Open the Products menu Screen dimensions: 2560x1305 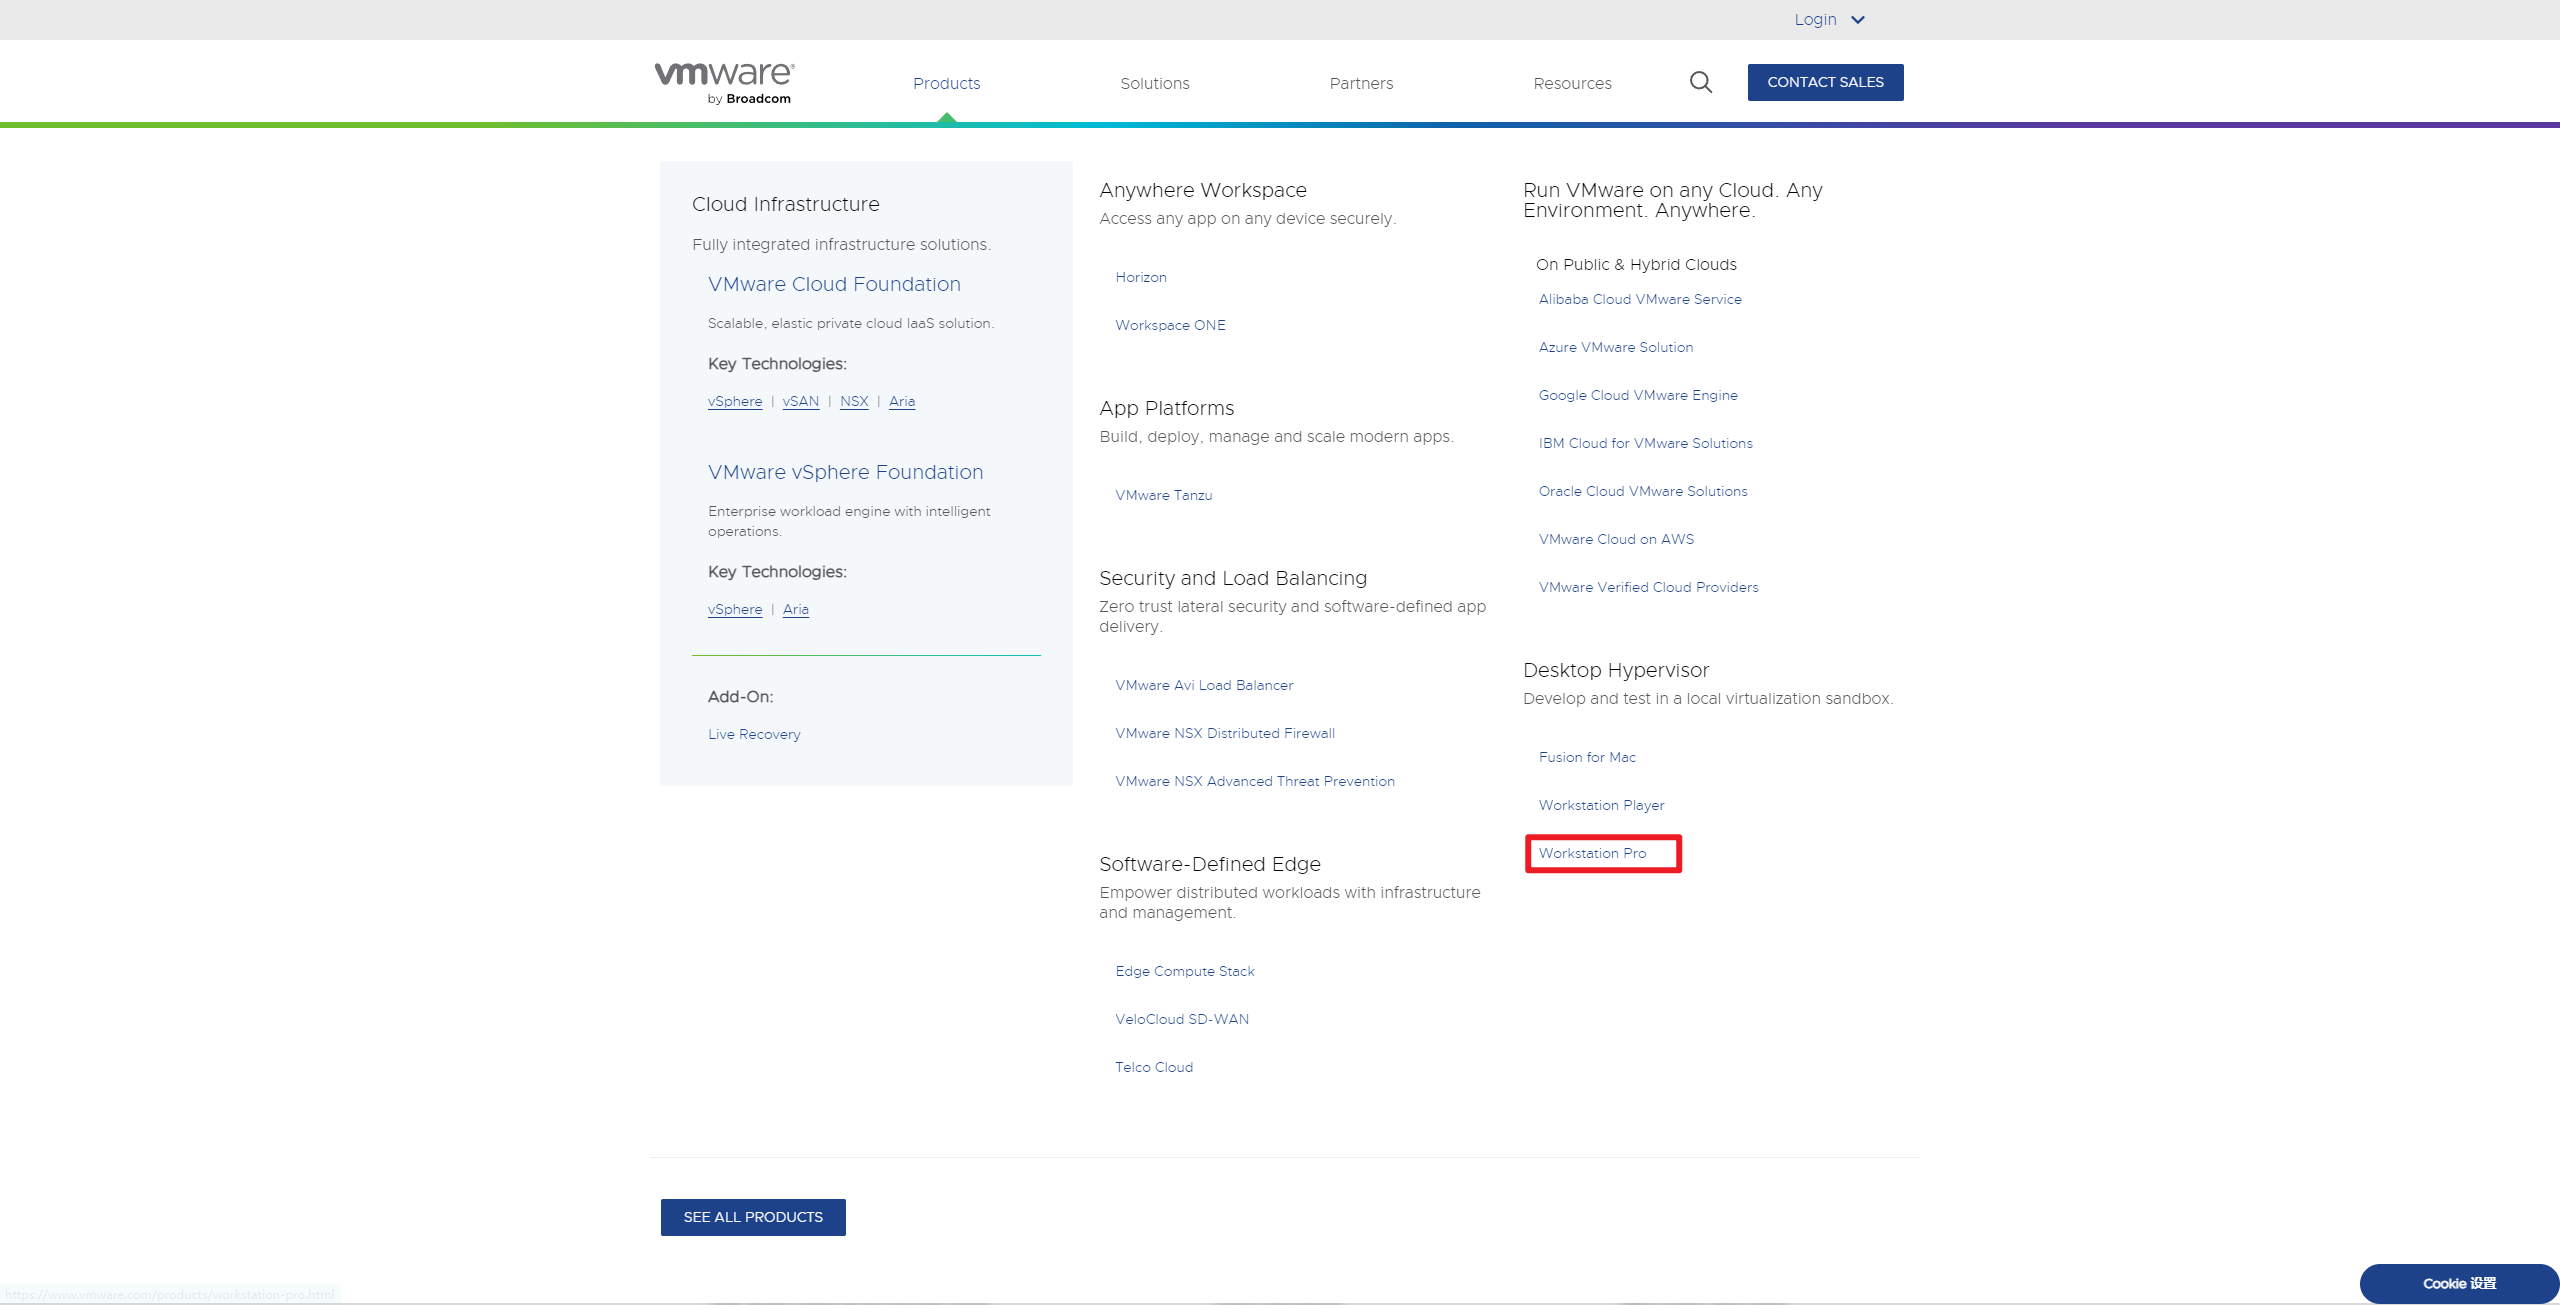click(946, 83)
